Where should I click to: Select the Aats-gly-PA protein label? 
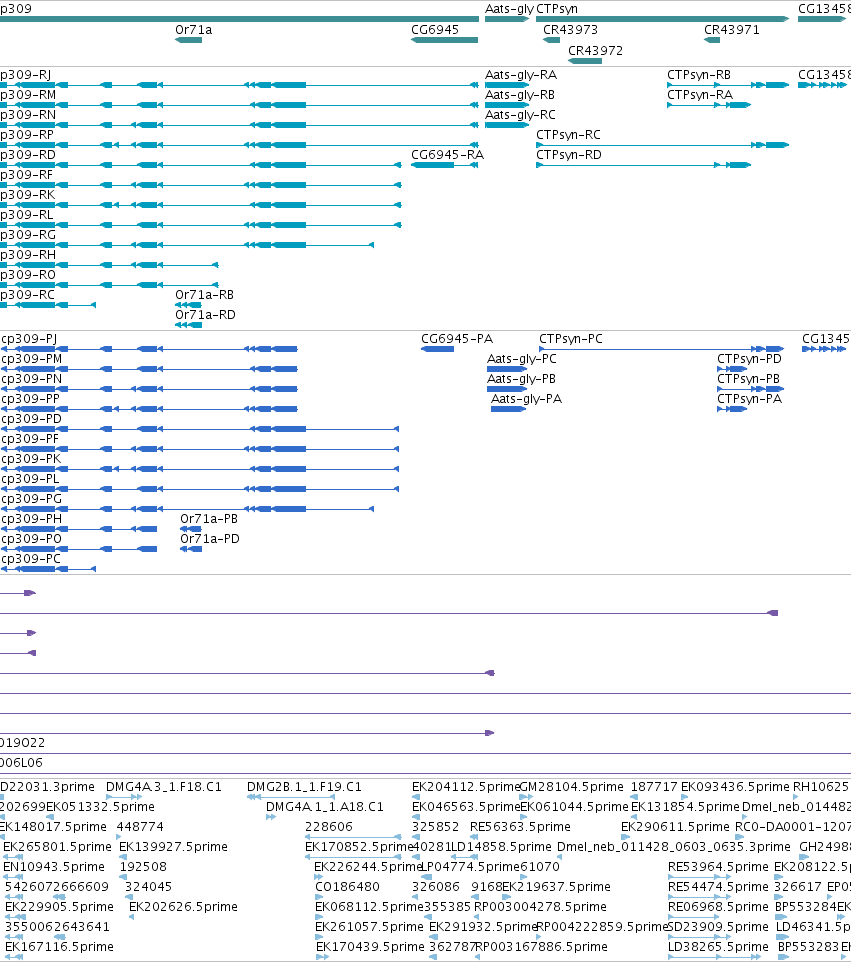coord(526,399)
